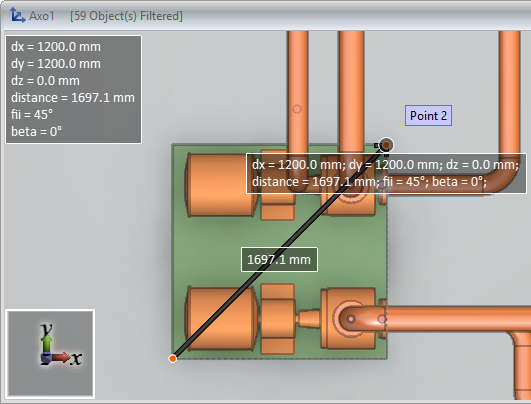The image size is (531, 404).
Task: Click the Axo1 coordinate system icon
Action: 18,16
